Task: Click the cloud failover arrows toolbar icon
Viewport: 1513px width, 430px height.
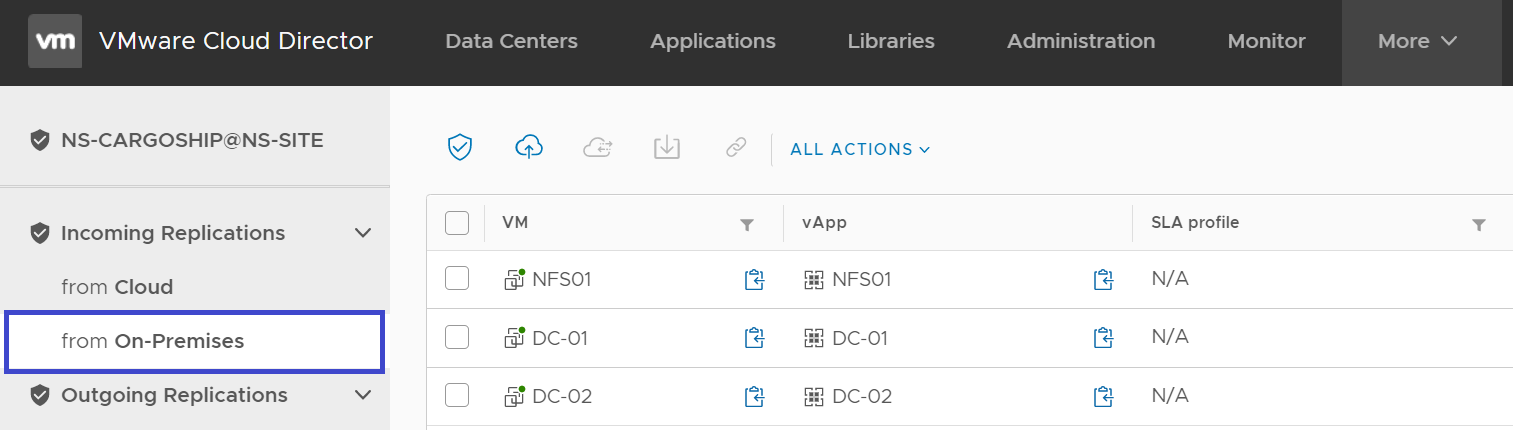Action: (x=598, y=147)
